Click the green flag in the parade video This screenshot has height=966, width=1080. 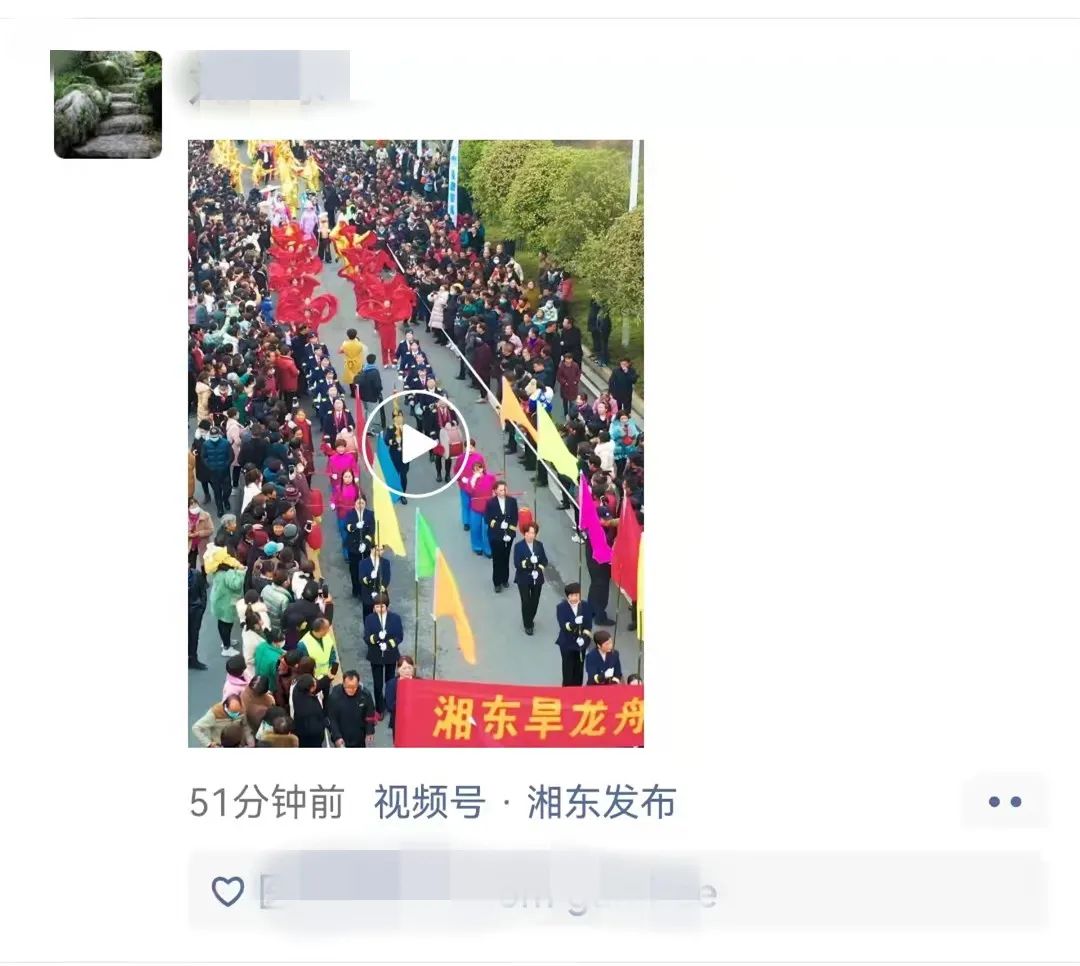coord(426,546)
